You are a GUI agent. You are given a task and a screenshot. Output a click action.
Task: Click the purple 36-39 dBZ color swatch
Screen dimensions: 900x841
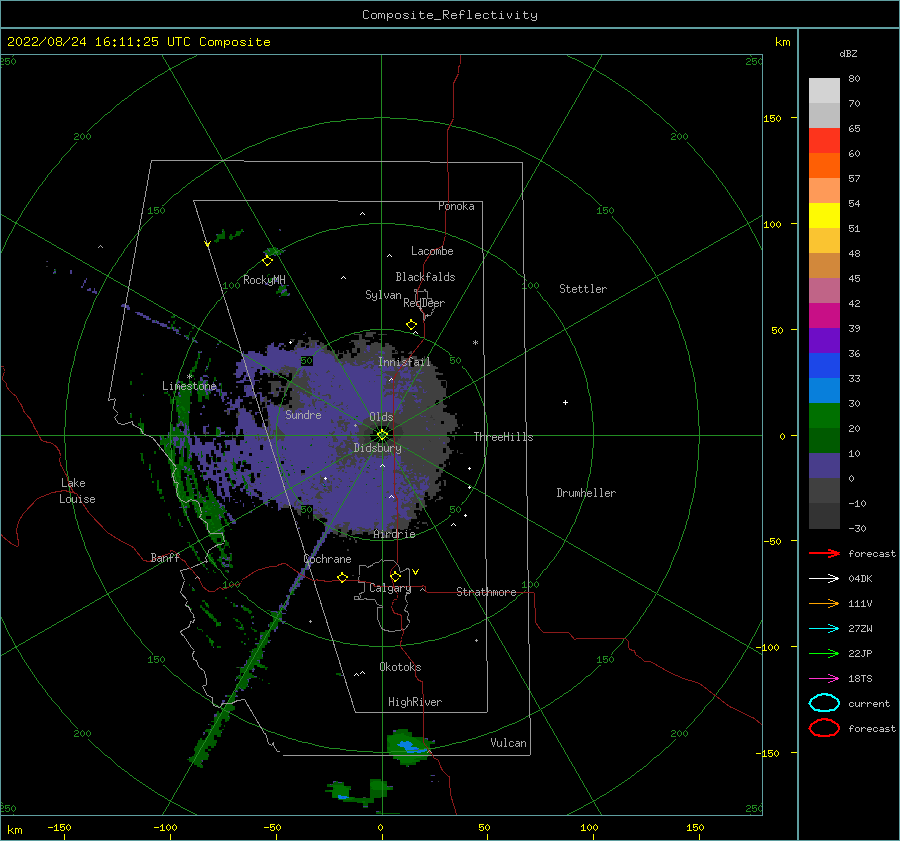click(824, 341)
